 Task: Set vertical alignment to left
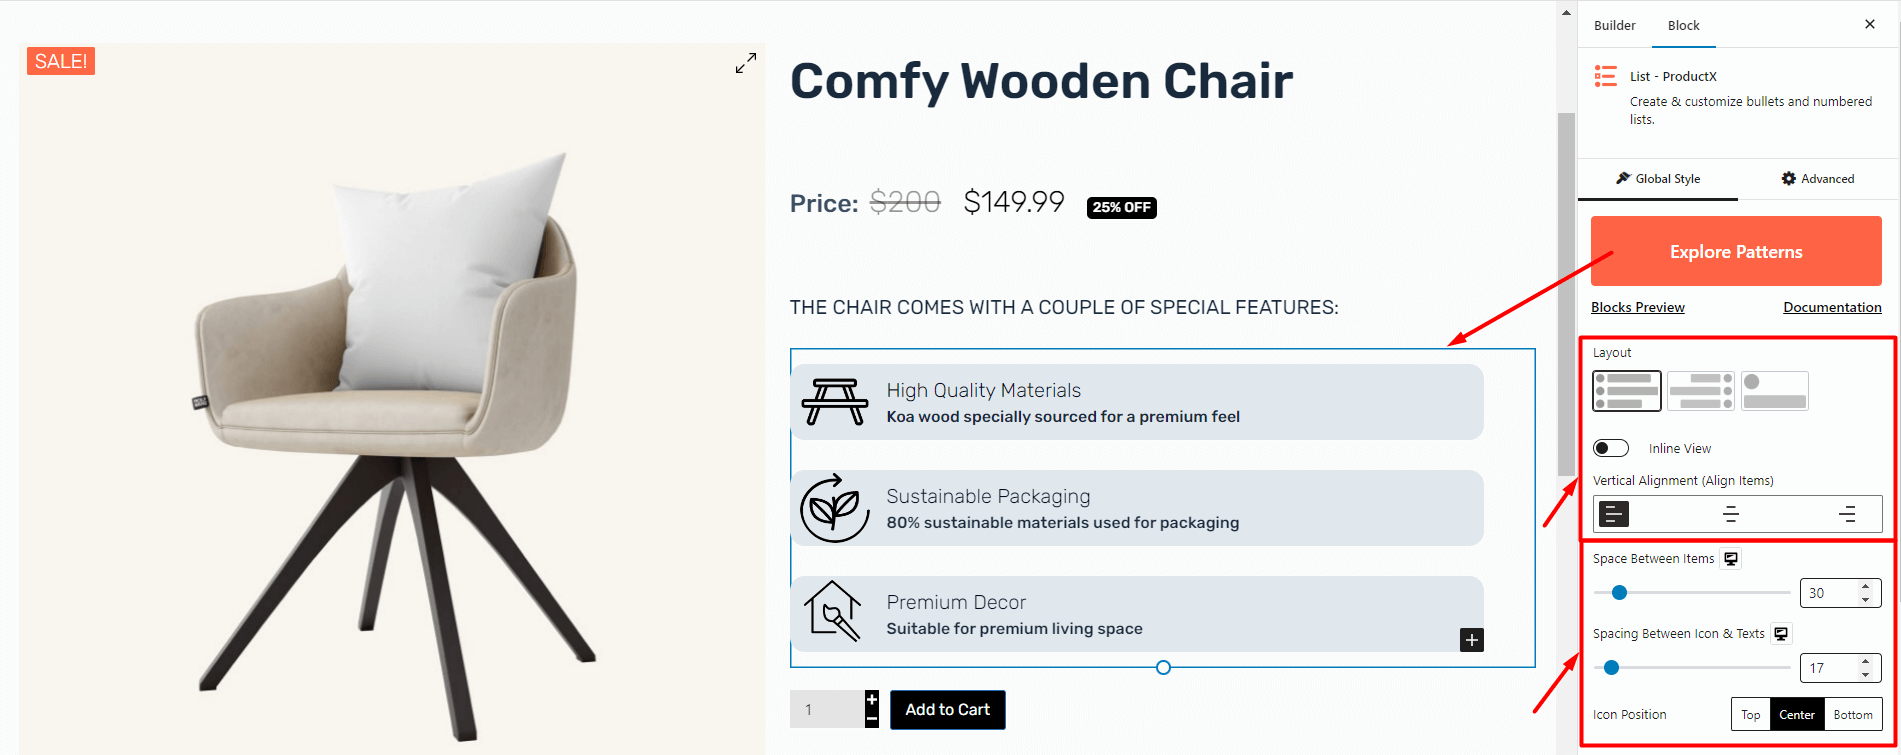coord(1614,514)
